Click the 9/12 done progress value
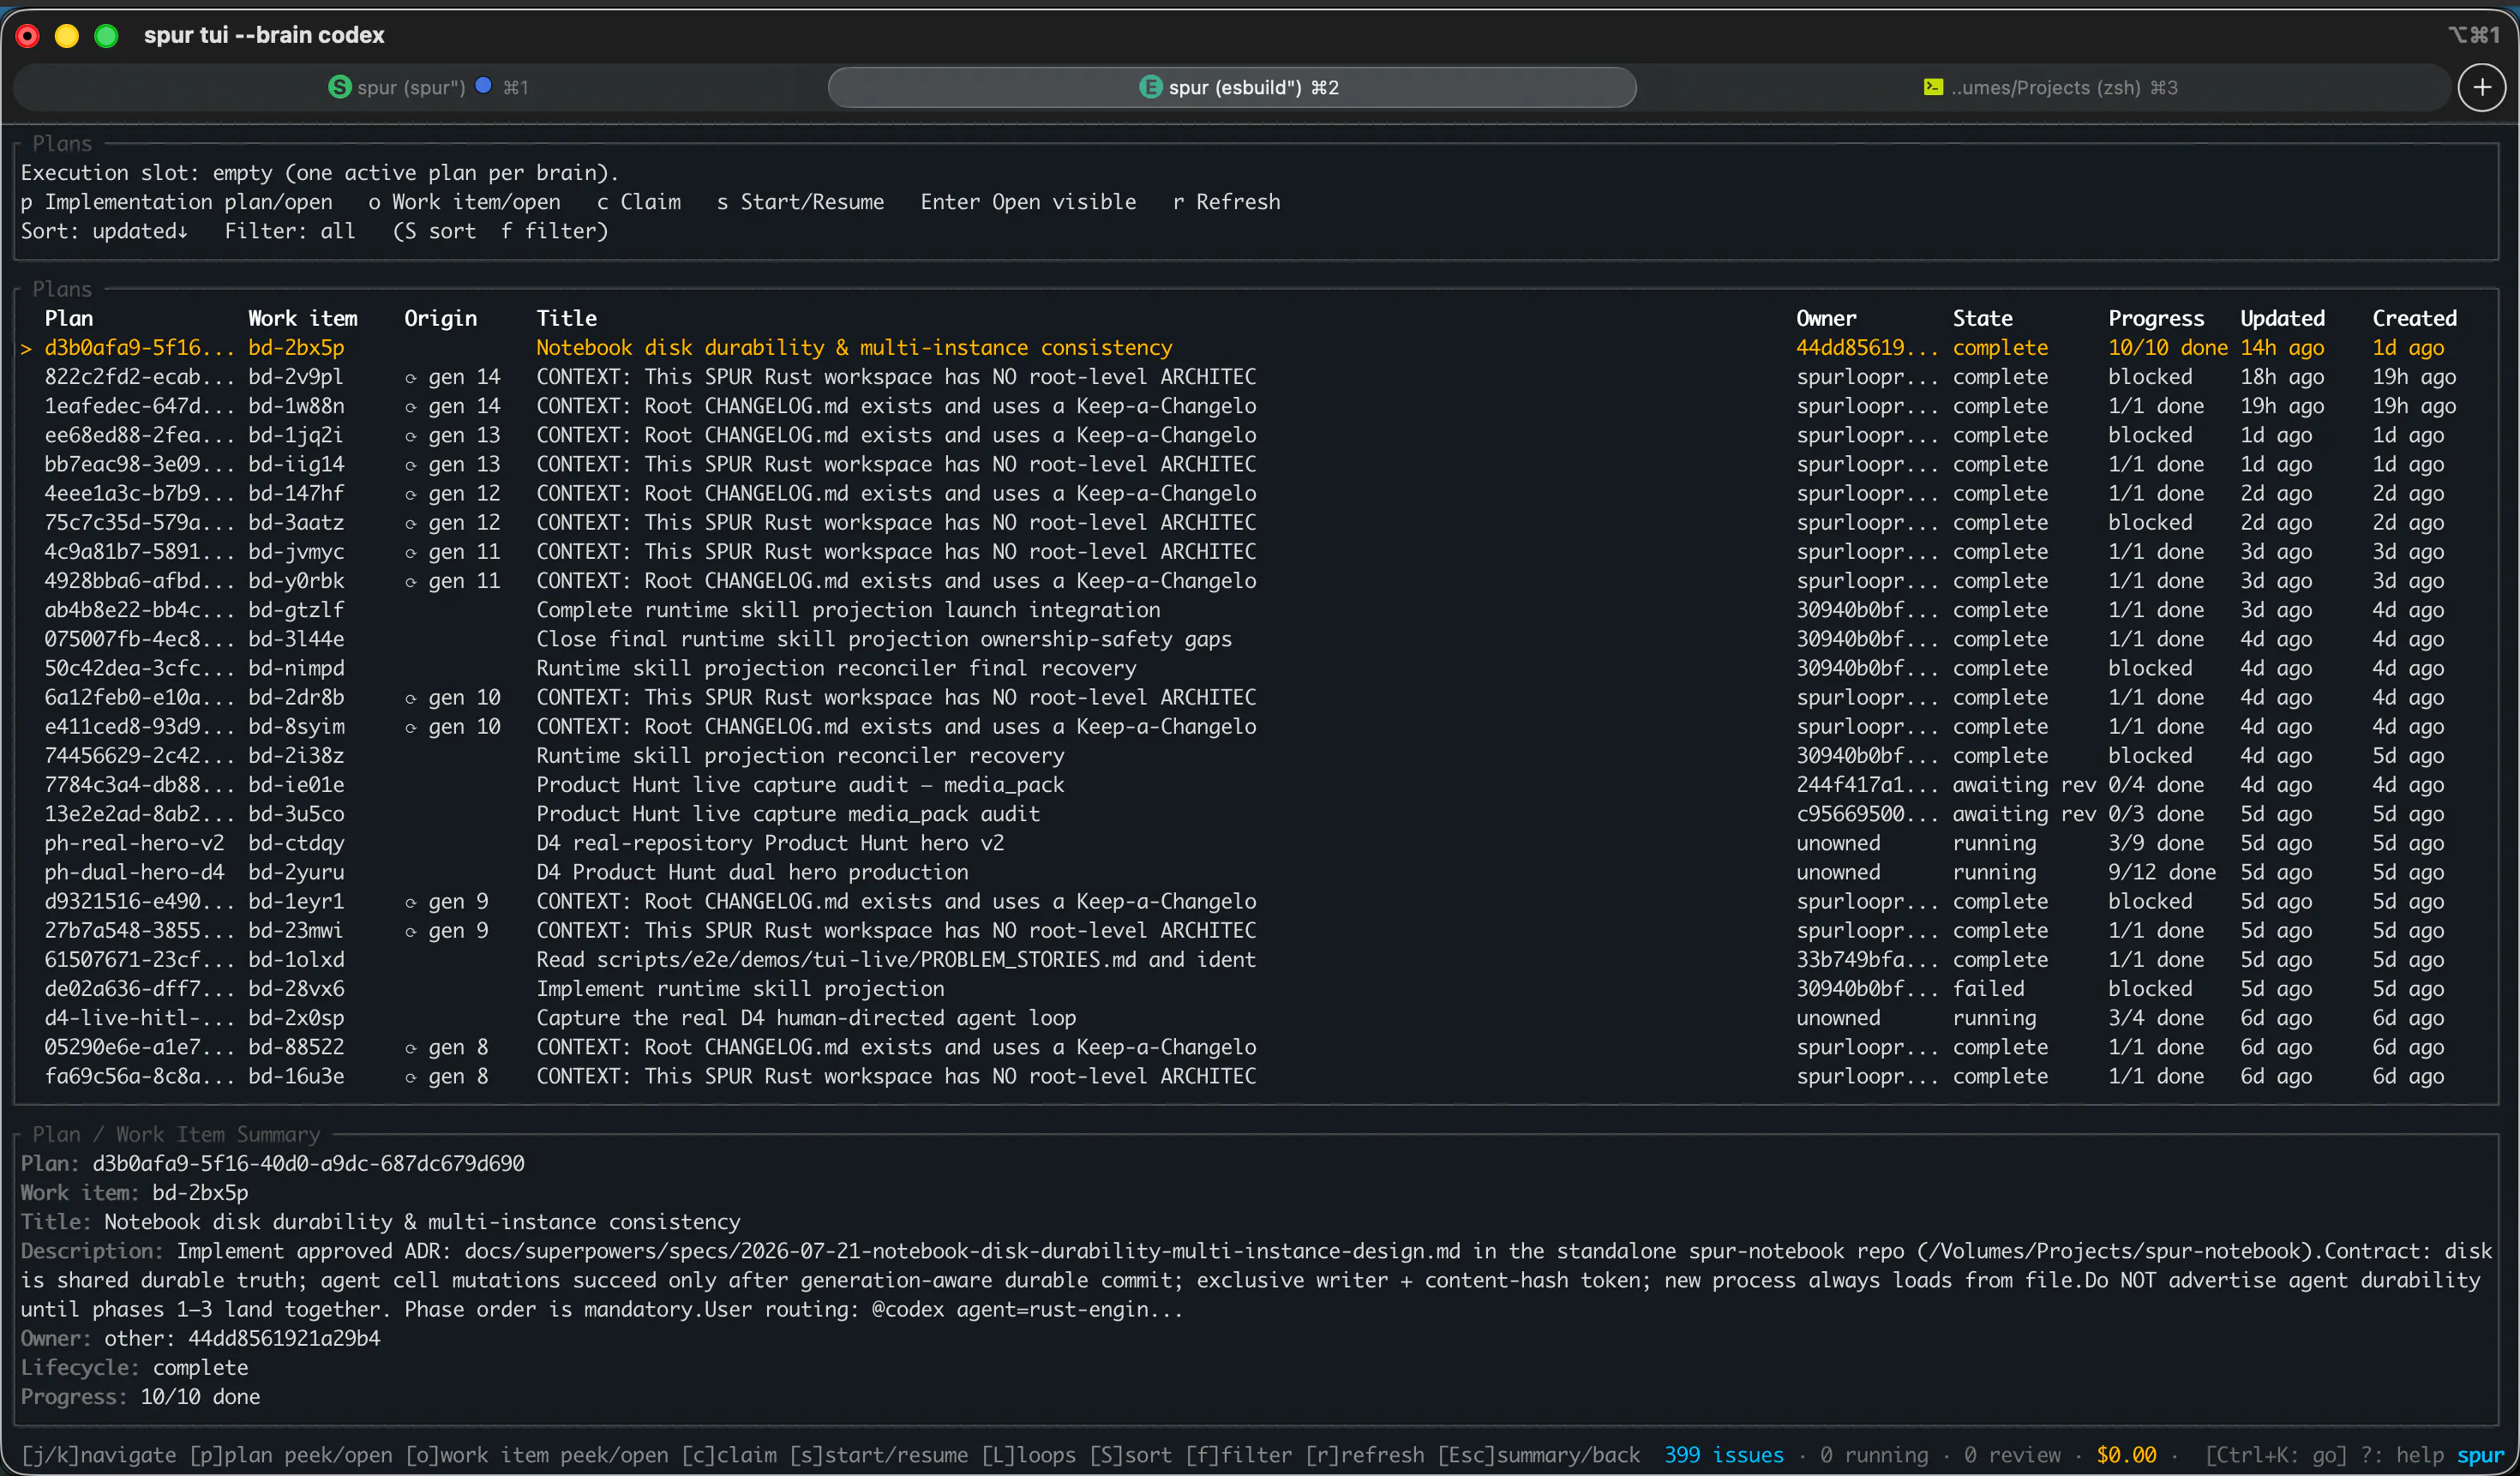The width and height of the screenshot is (2520, 1476). (x=2162, y=872)
